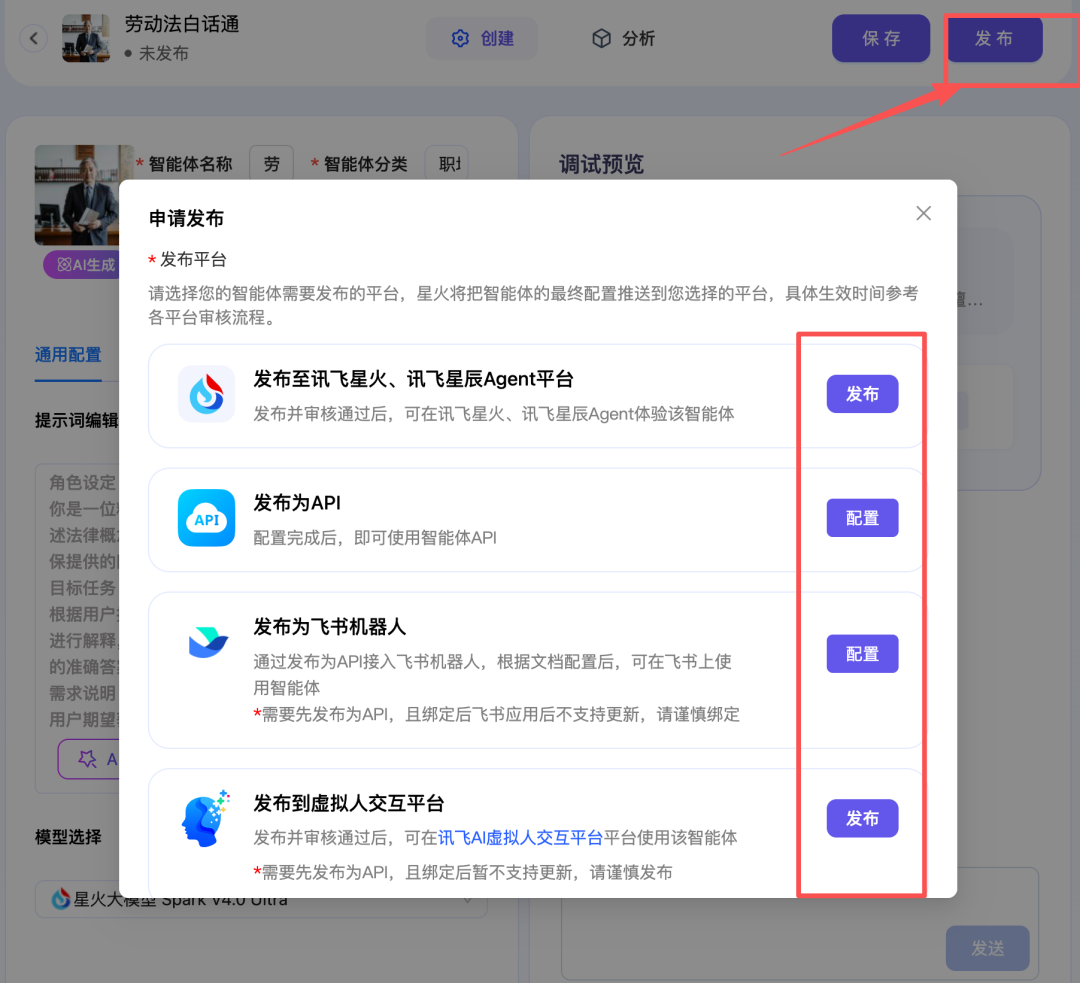1080x983 pixels.
Task: Click the prompt editor text area
Action: click(77, 599)
